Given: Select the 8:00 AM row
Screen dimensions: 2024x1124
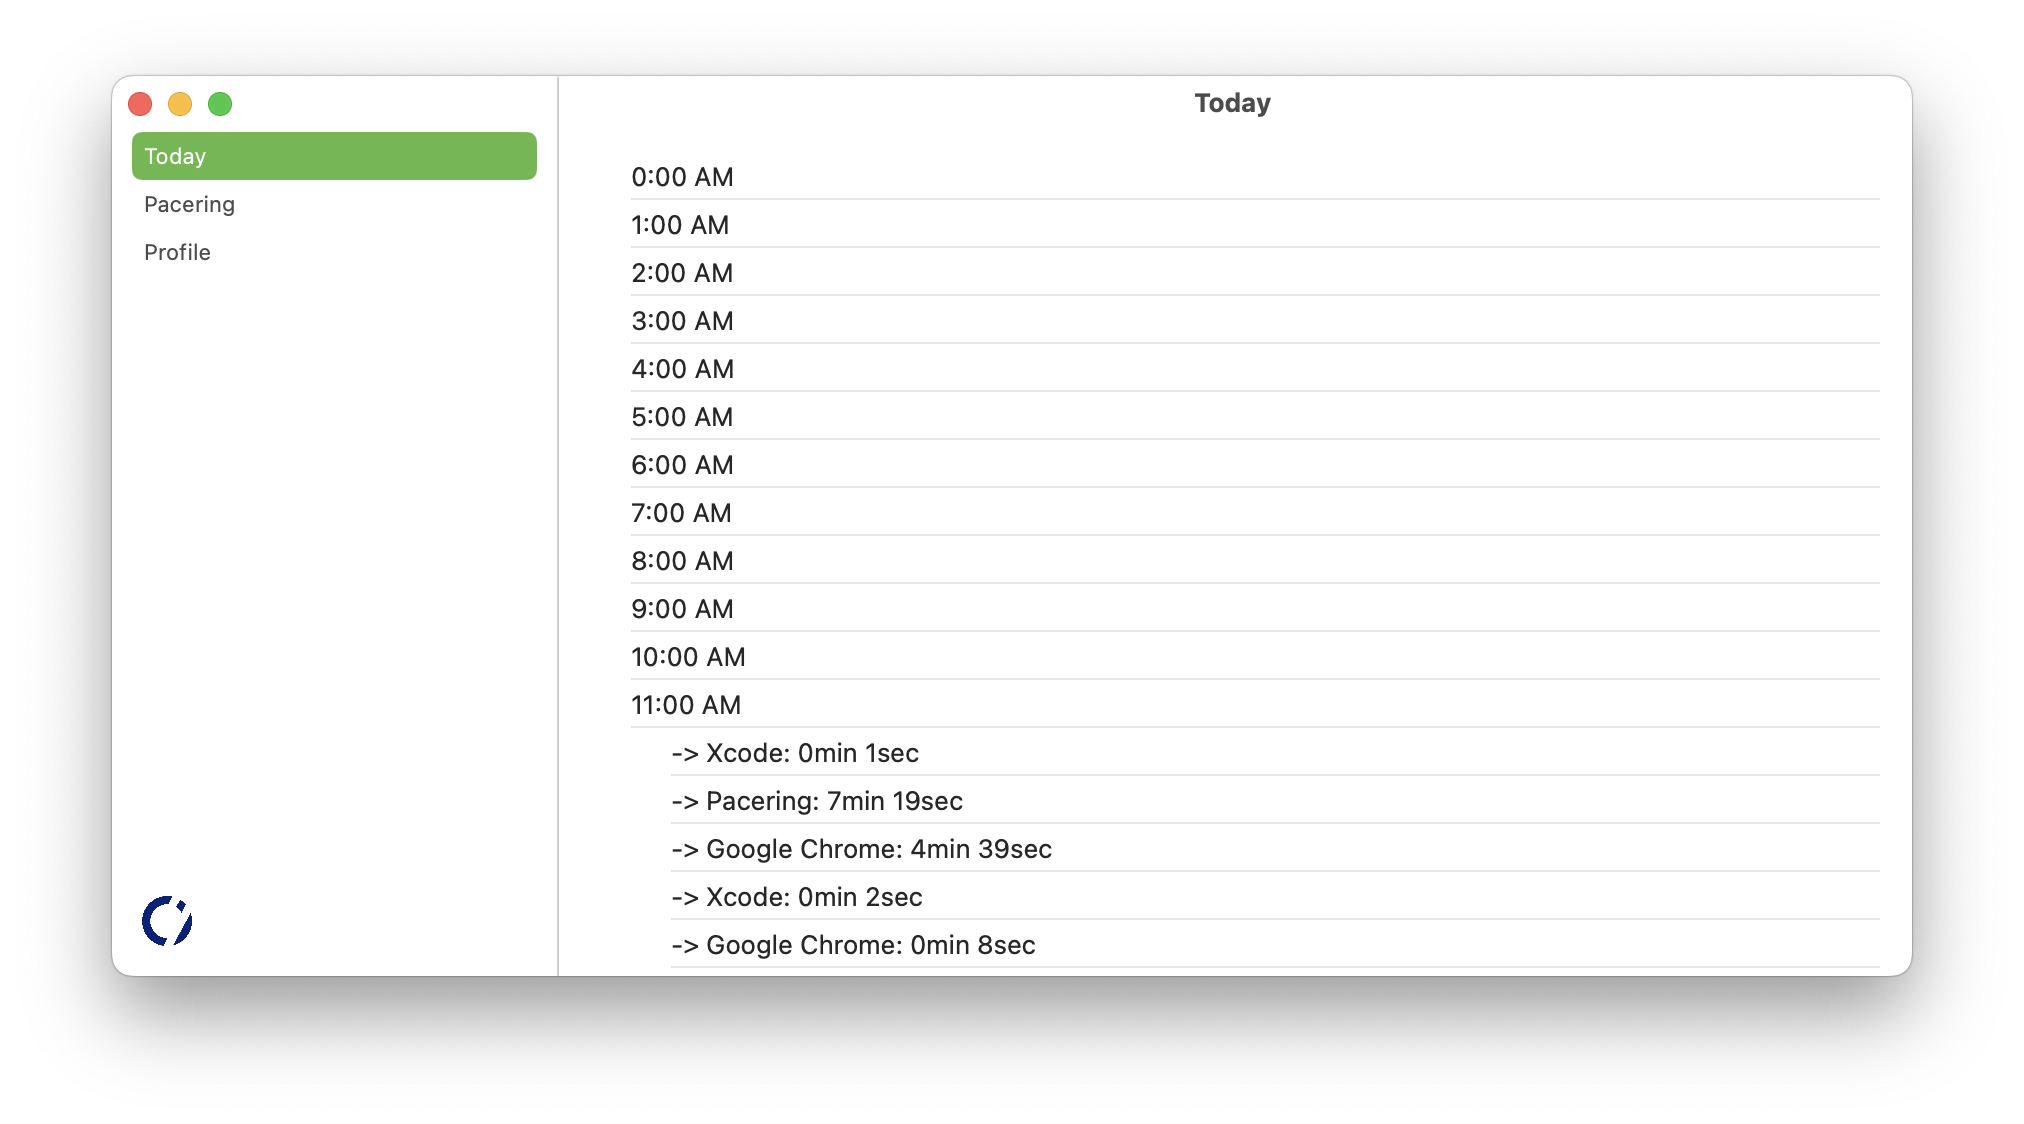Looking at the screenshot, I should pyautogui.click(x=1255, y=561).
